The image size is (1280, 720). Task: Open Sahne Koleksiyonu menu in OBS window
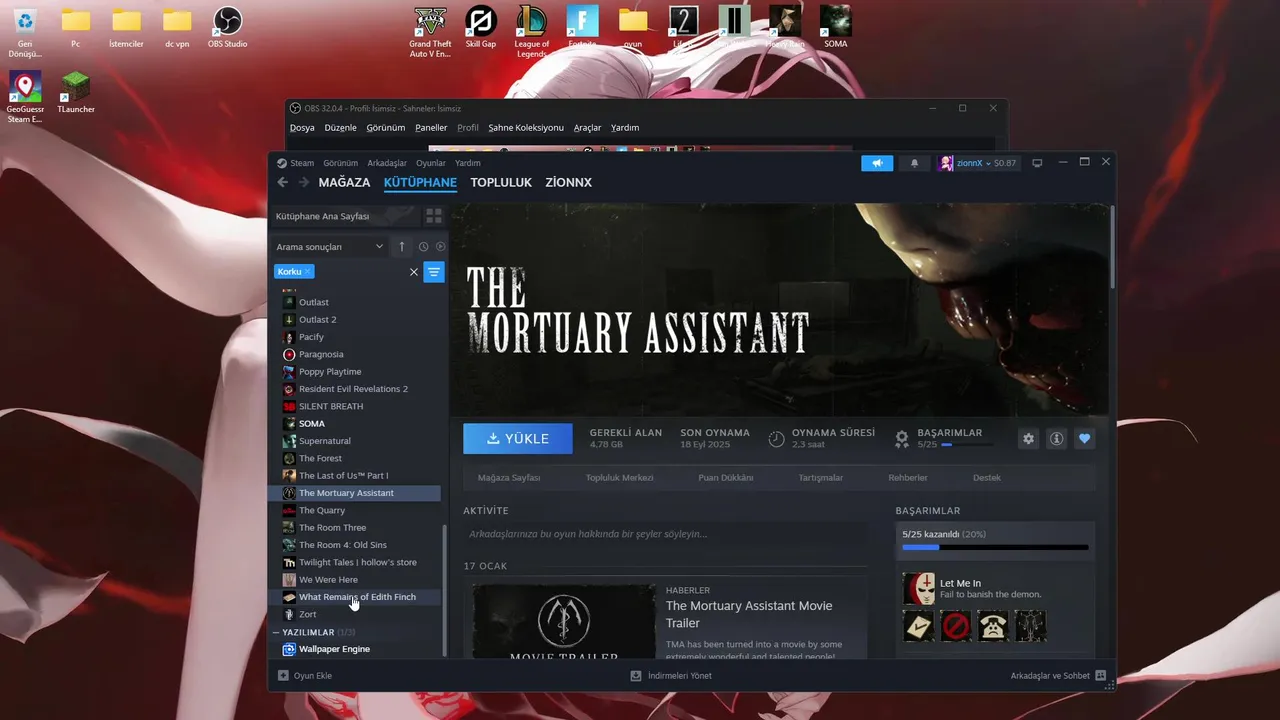pos(526,128)
